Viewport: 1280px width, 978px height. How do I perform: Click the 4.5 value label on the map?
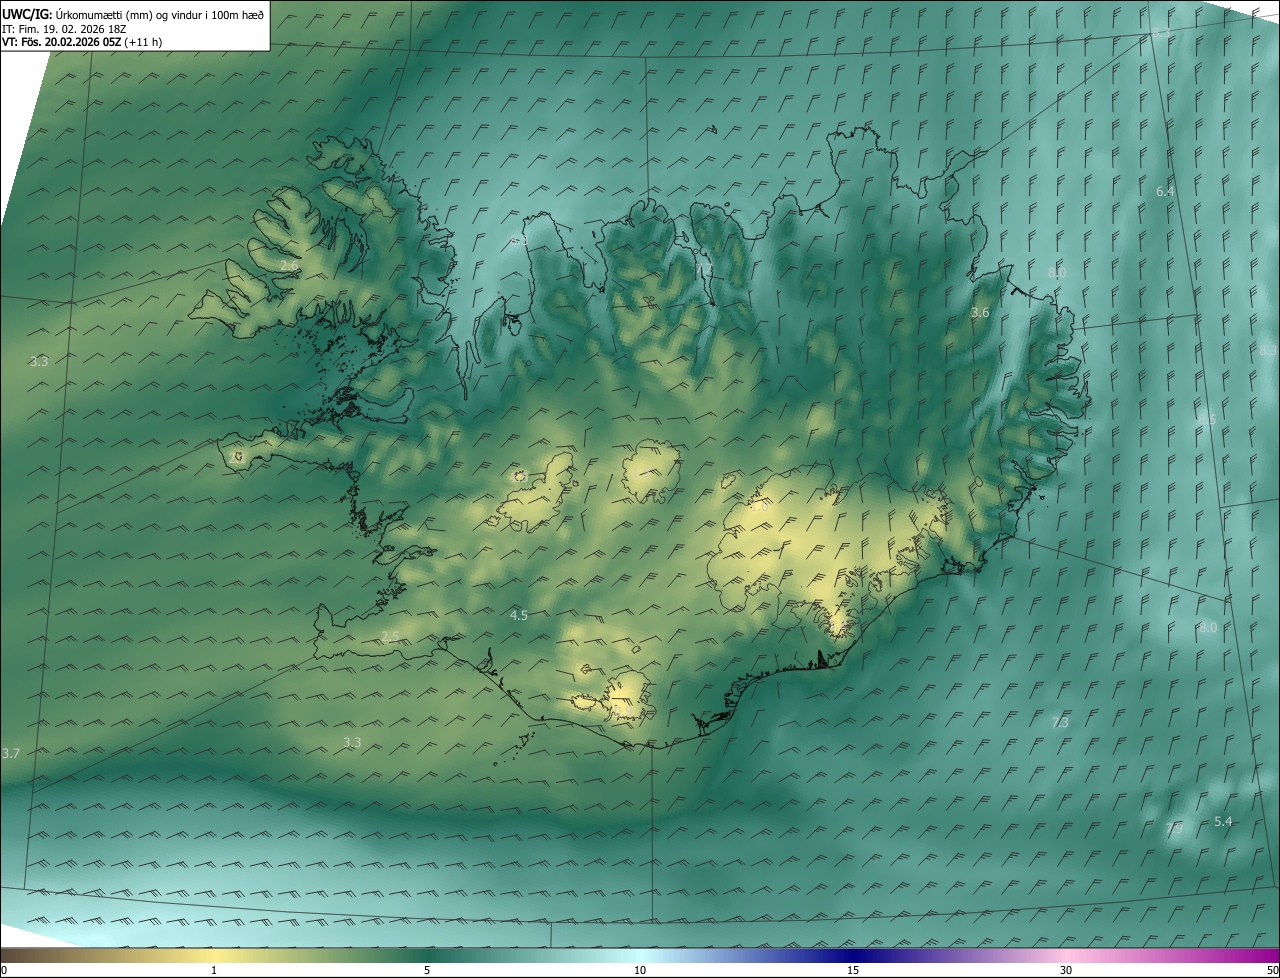518,616
